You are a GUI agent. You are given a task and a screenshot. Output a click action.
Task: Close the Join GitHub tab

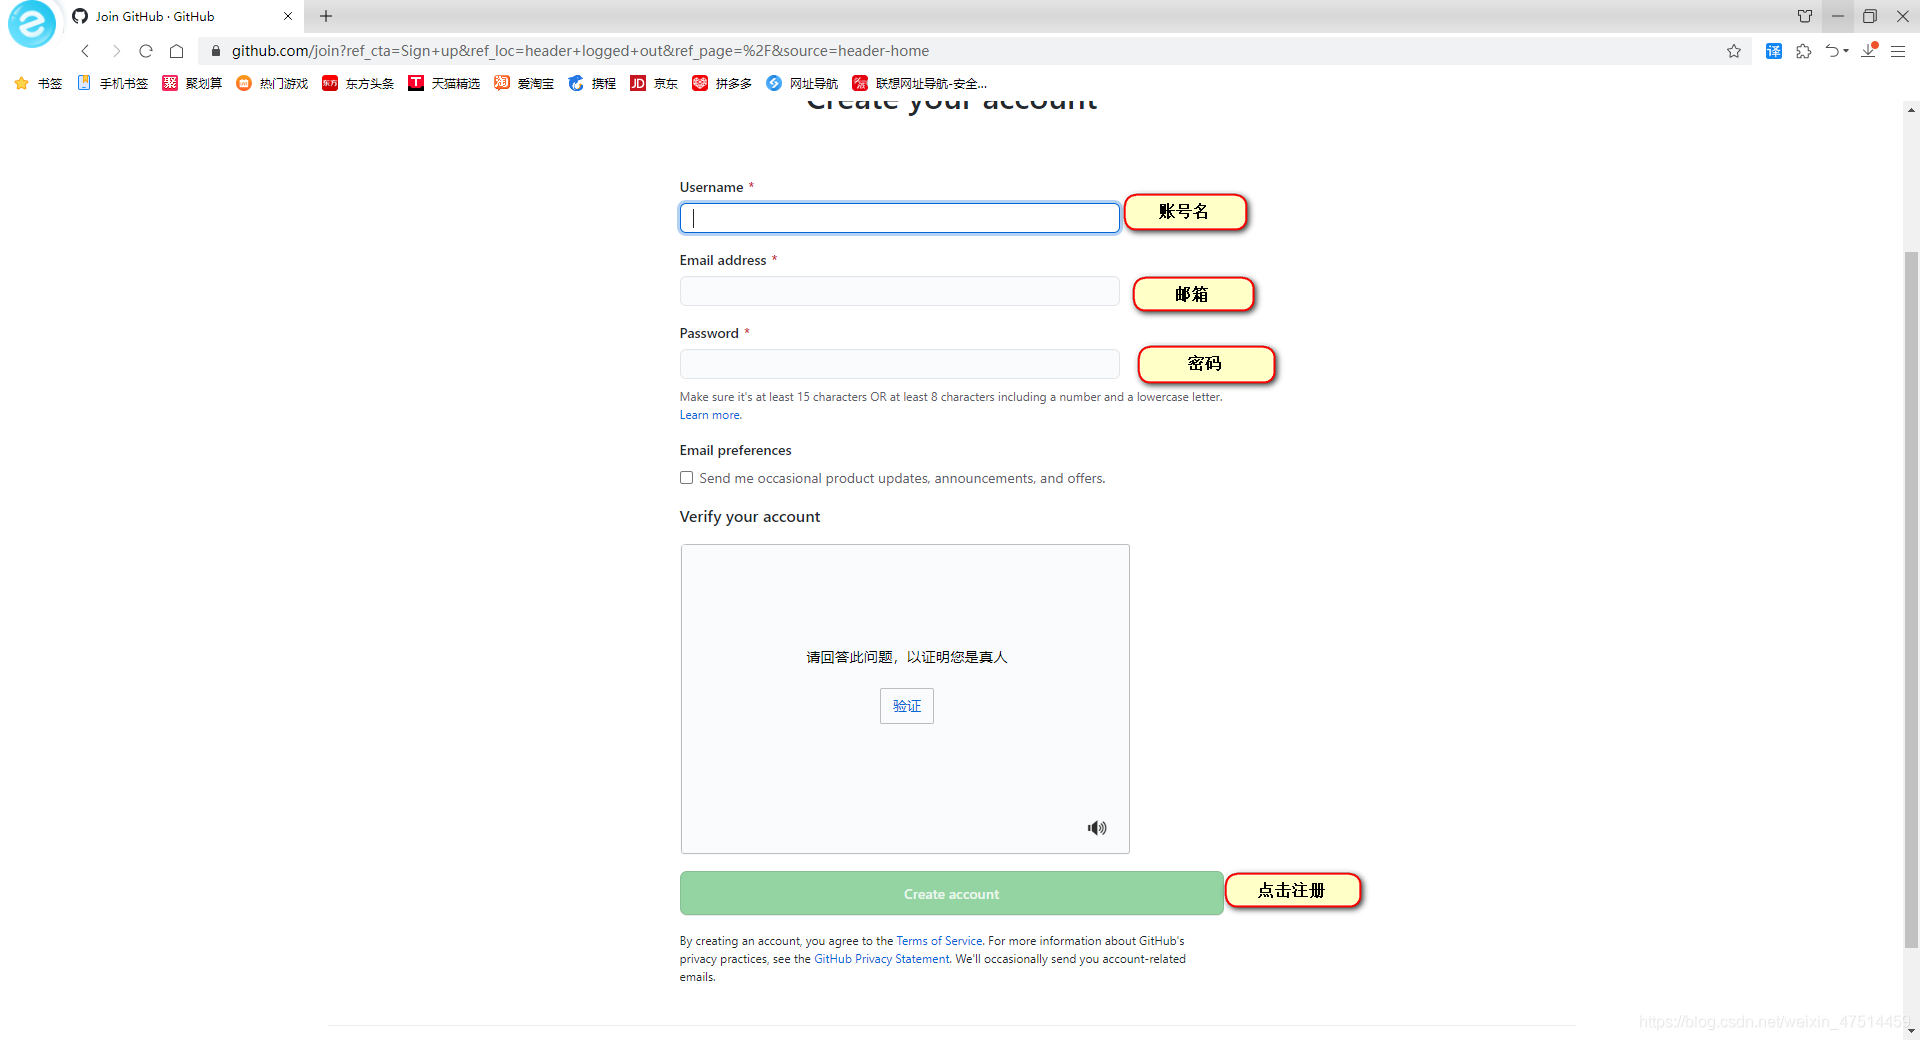(288, 16)
